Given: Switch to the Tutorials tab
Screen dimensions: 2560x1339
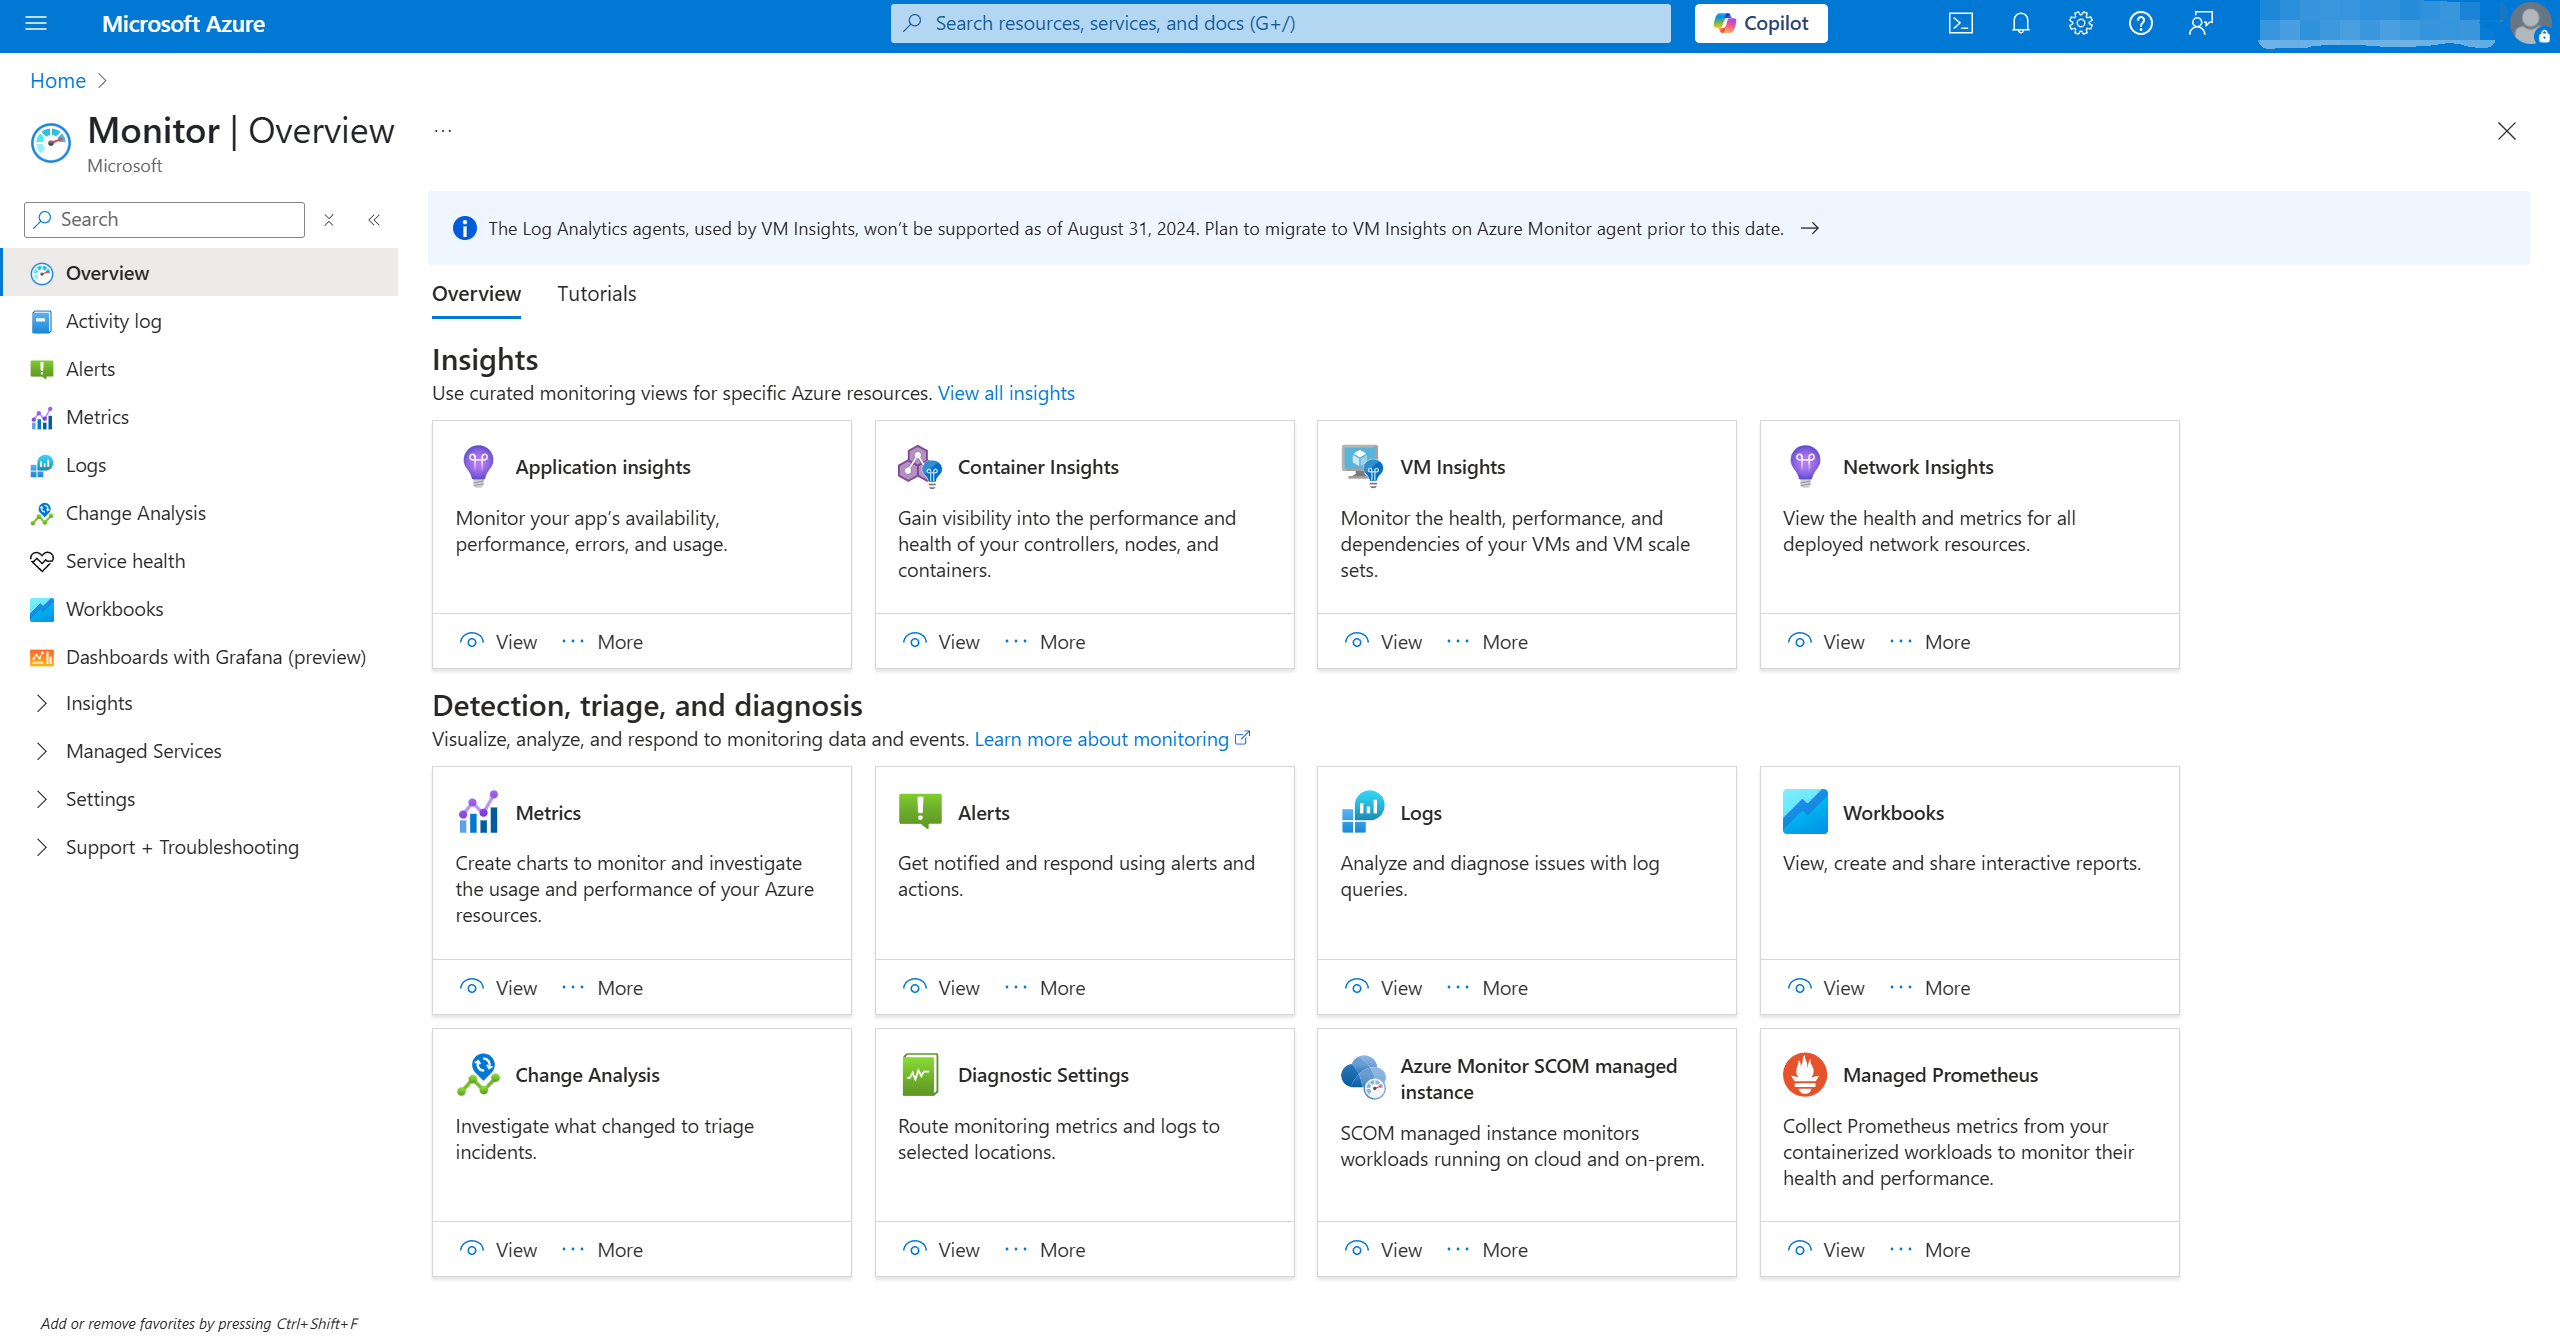Looking at the screenshot, I should click(x=596, y=294).
